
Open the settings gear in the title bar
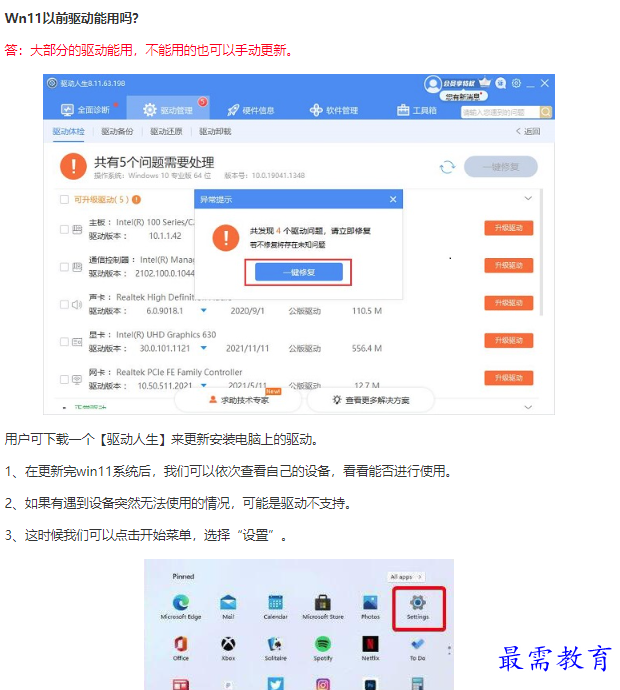click(x=516, y=83)
